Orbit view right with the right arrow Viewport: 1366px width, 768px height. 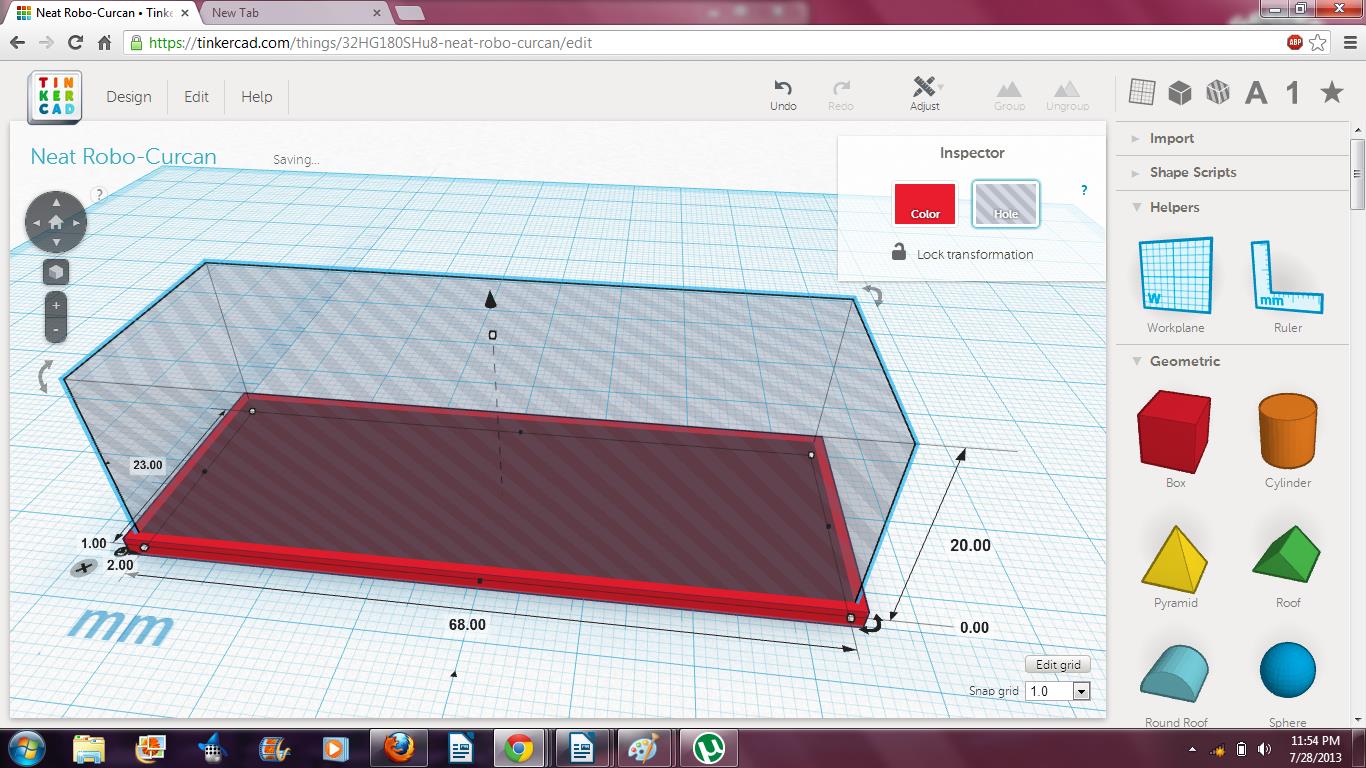[x=77, y=222]
